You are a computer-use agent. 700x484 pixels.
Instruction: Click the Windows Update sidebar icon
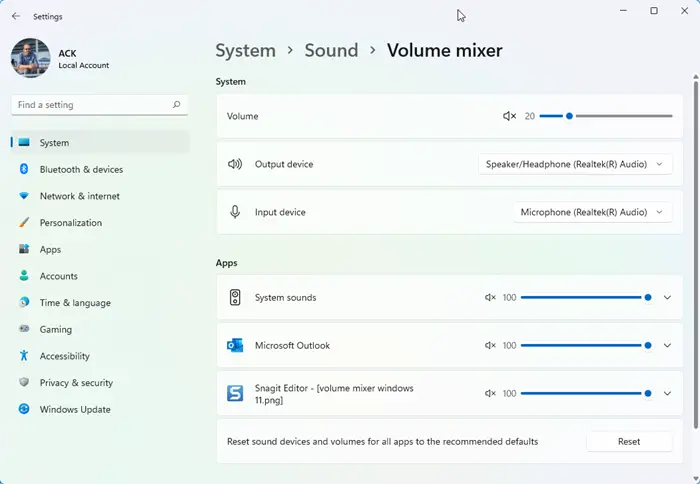[x=24, y=409]
